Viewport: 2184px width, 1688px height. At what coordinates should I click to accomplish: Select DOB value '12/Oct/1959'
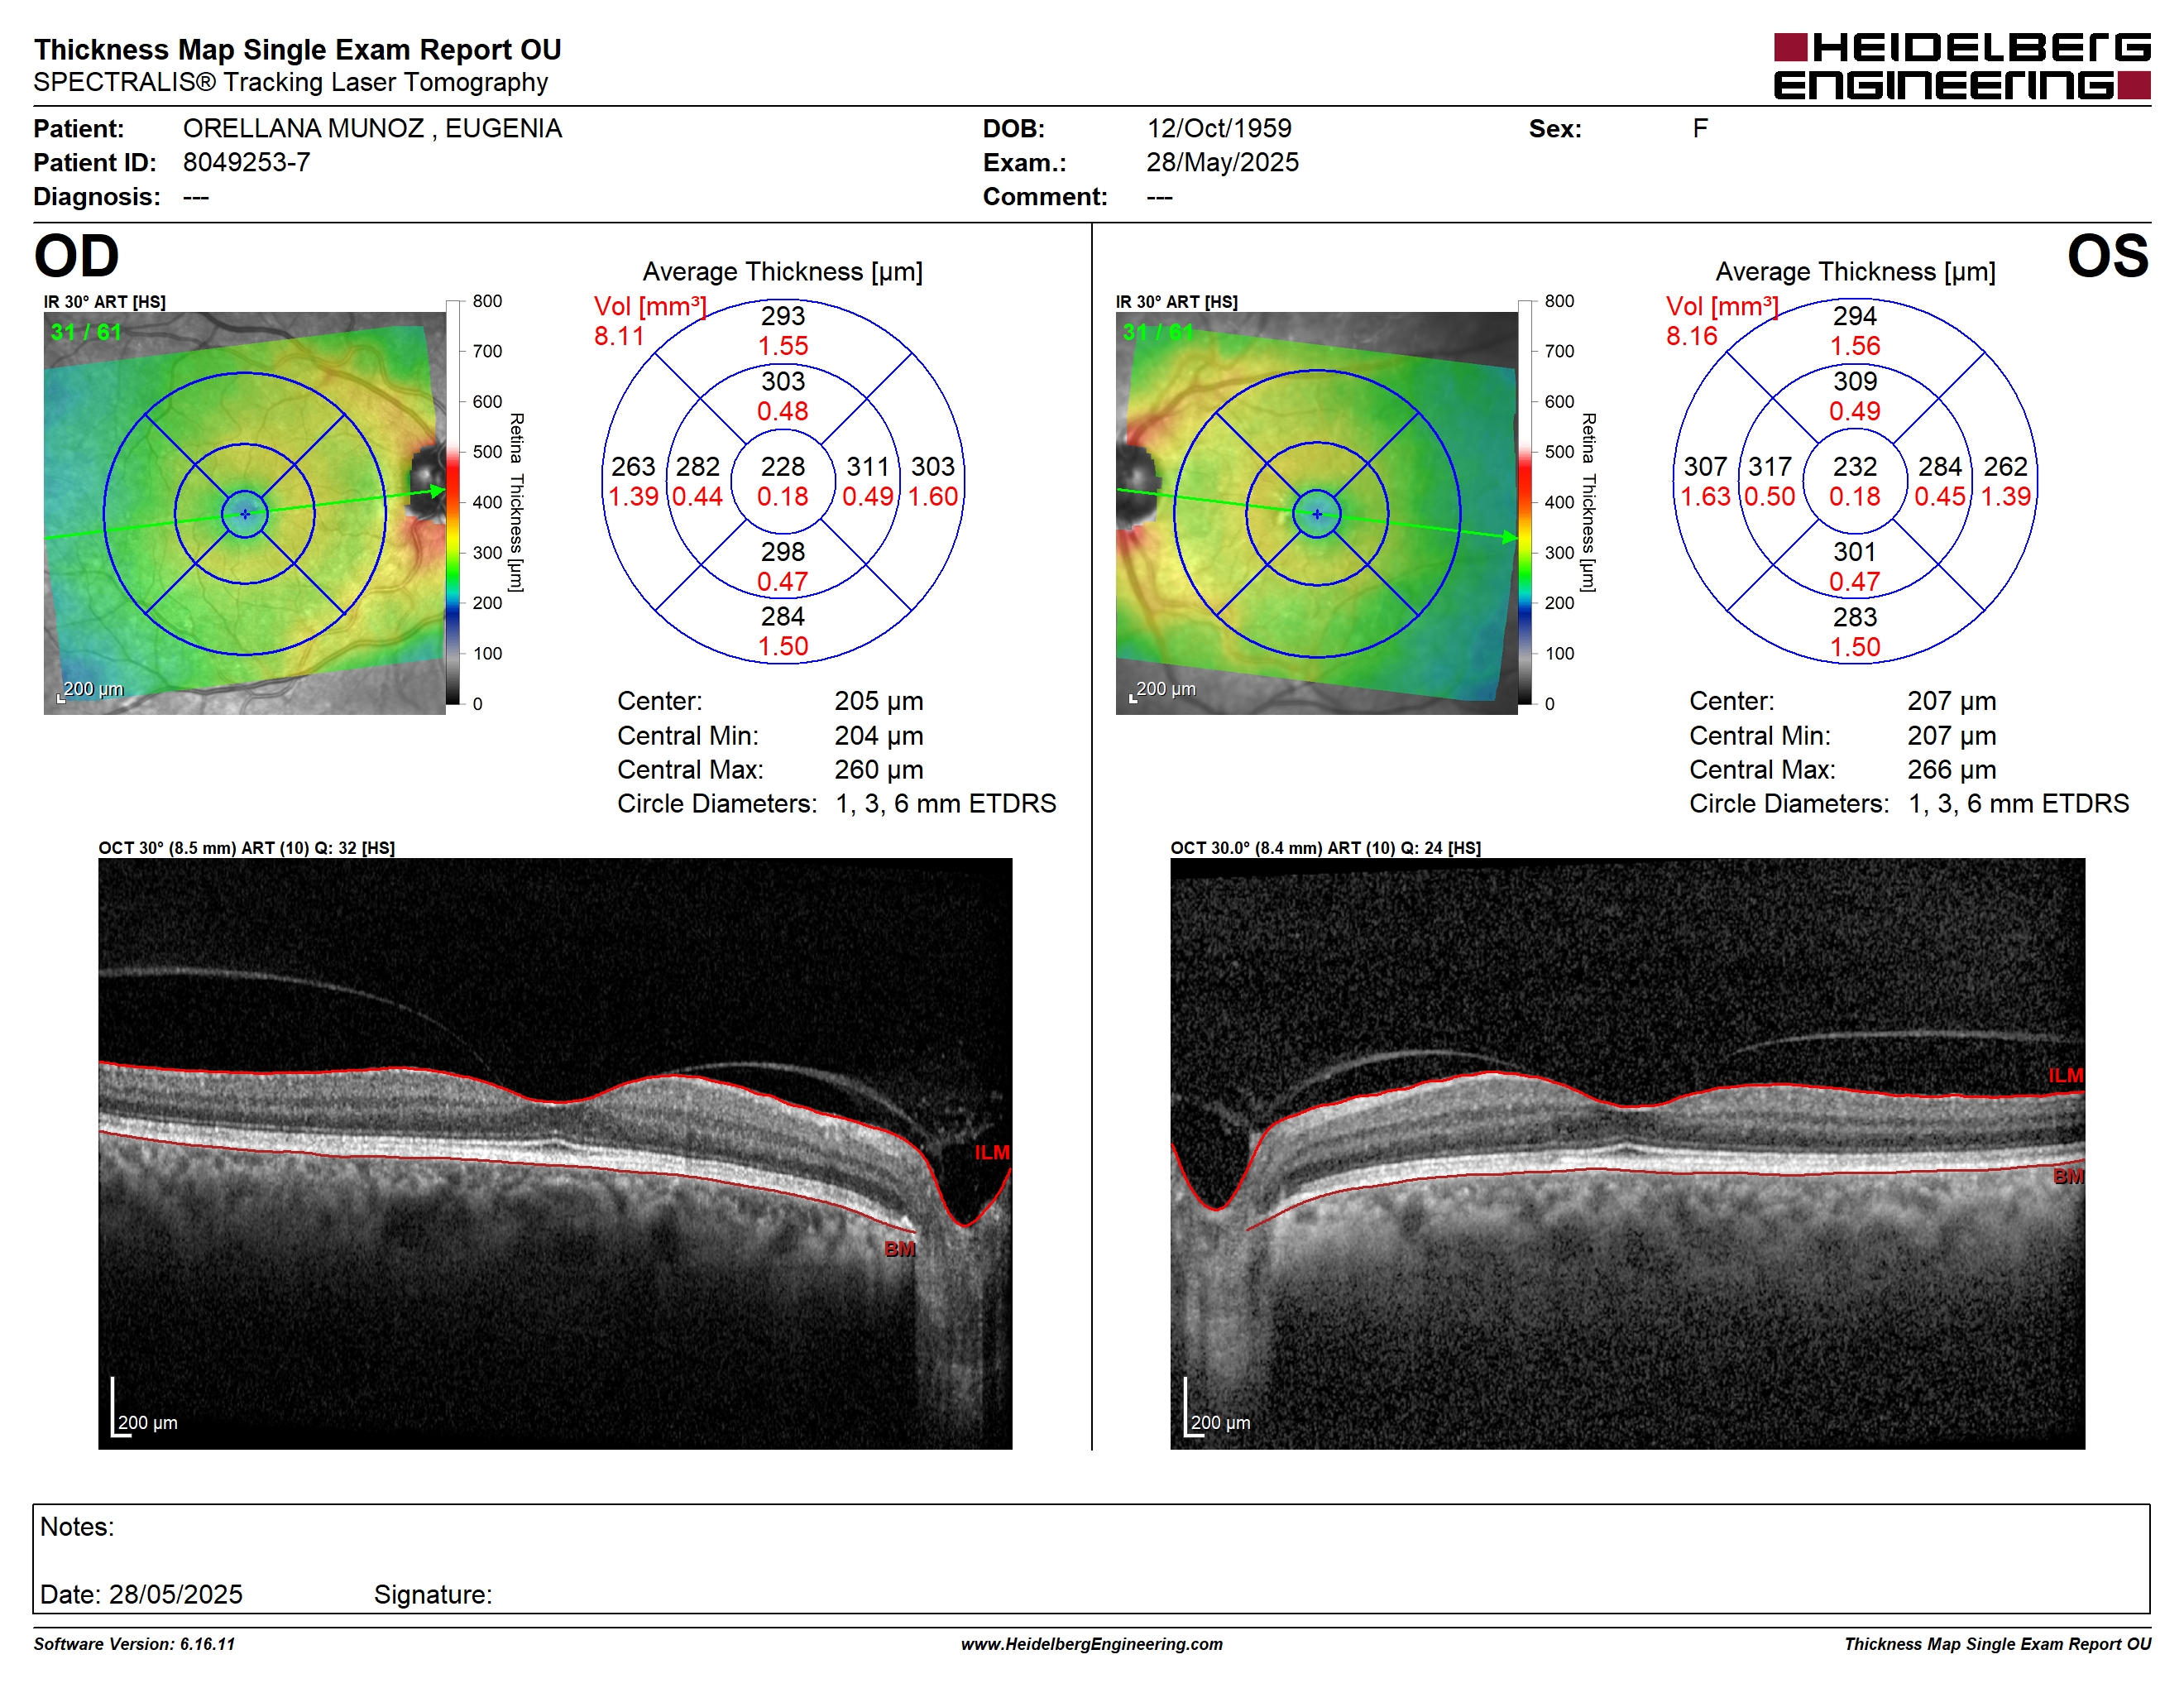(x=1219, y=128)
